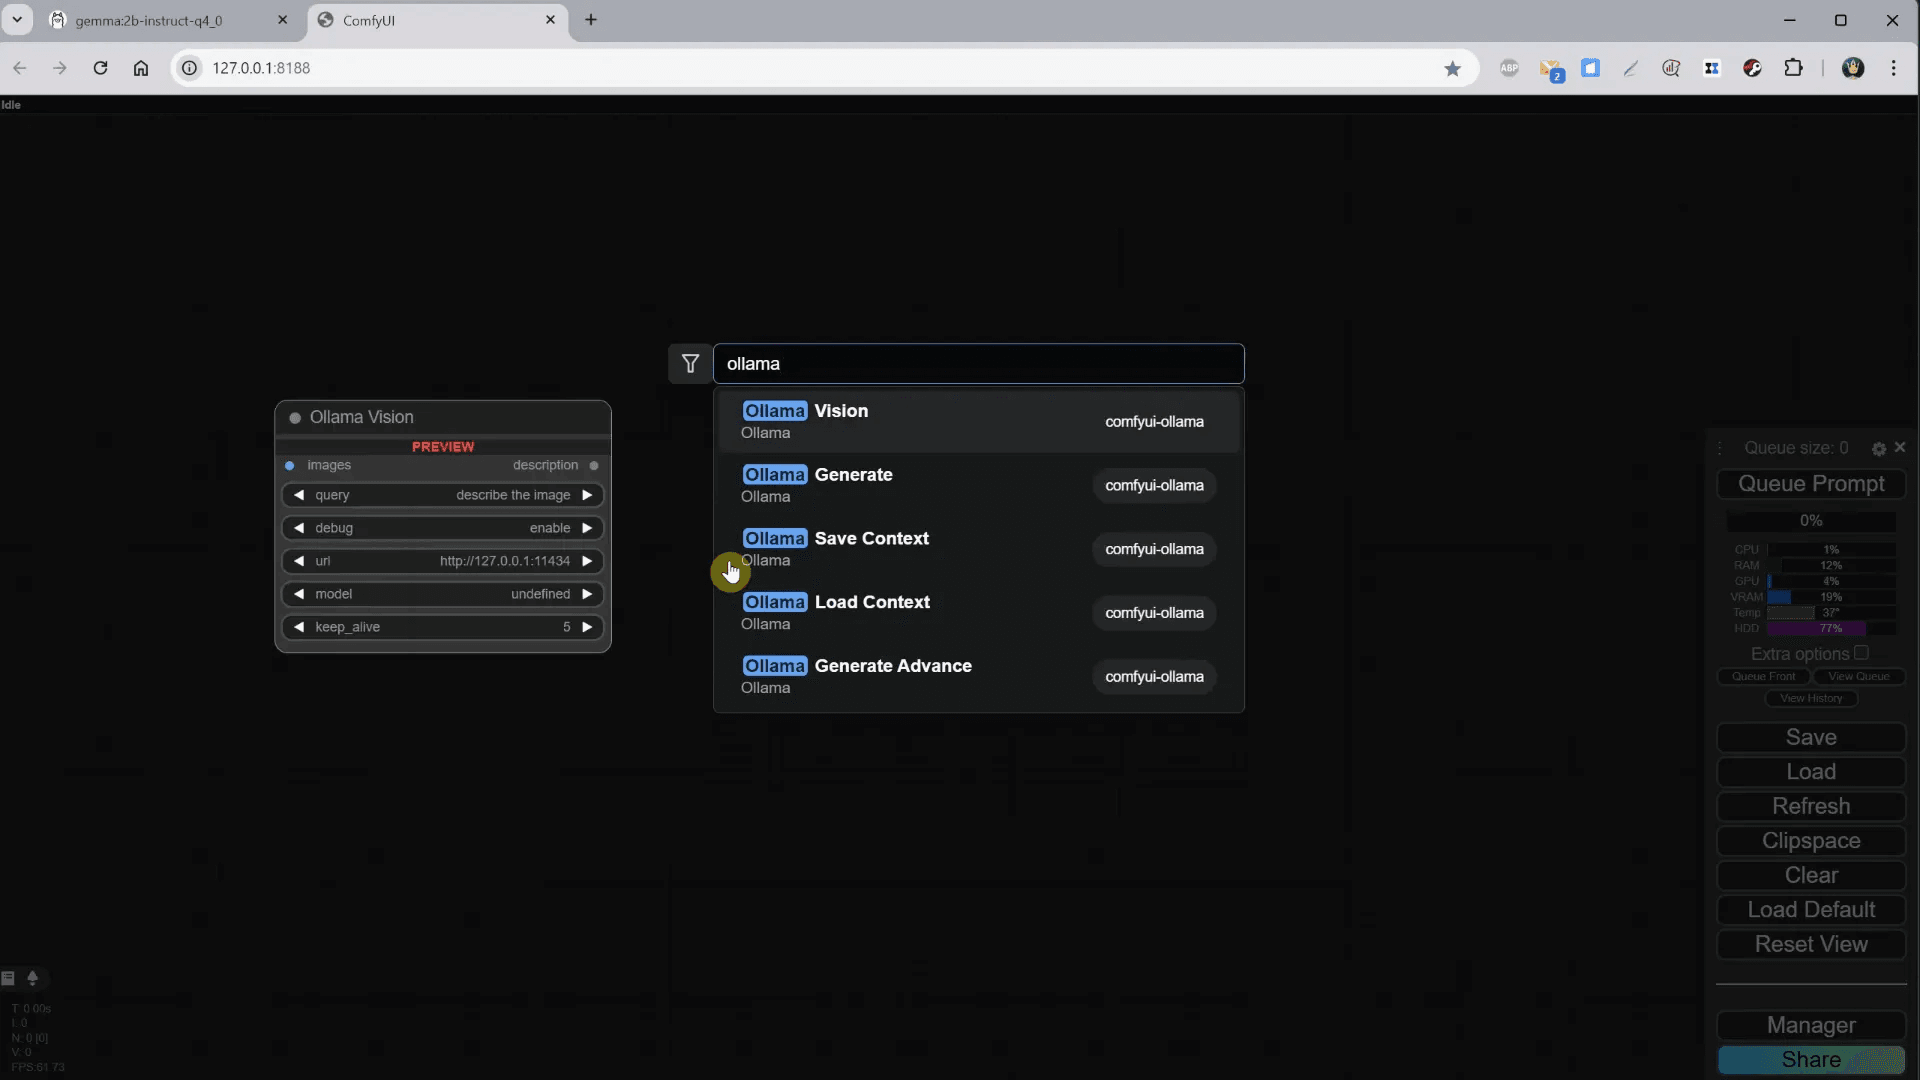Viewport: 1920px width, 1080px height.
Task: Switch to the gemma:2b-instruct-q4_0 tab
Action: point(150,20)
